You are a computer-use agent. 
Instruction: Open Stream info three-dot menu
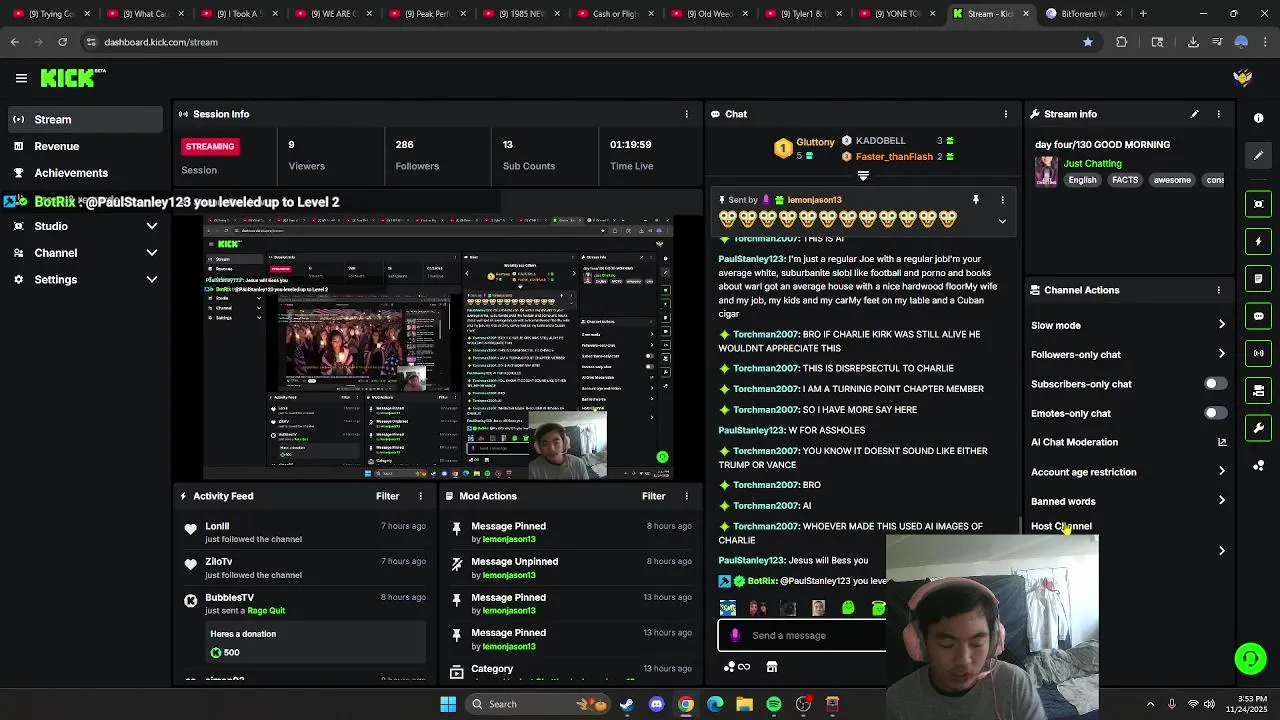[x=1218, y=114]
